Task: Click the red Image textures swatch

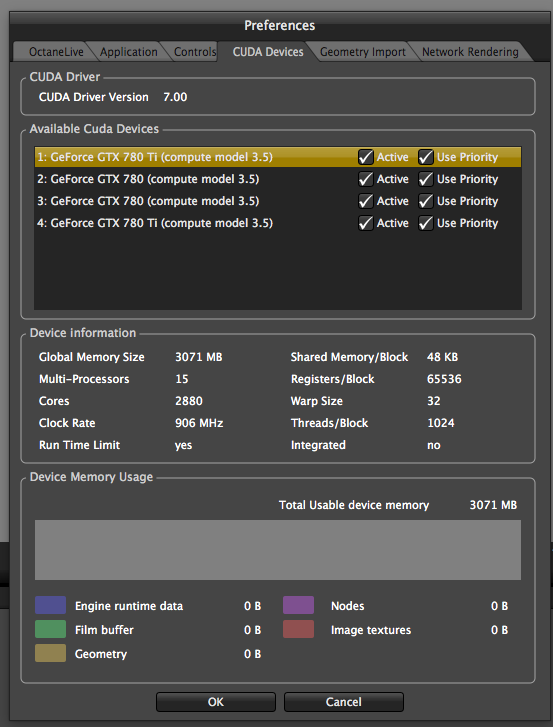Action: [299, 630]
